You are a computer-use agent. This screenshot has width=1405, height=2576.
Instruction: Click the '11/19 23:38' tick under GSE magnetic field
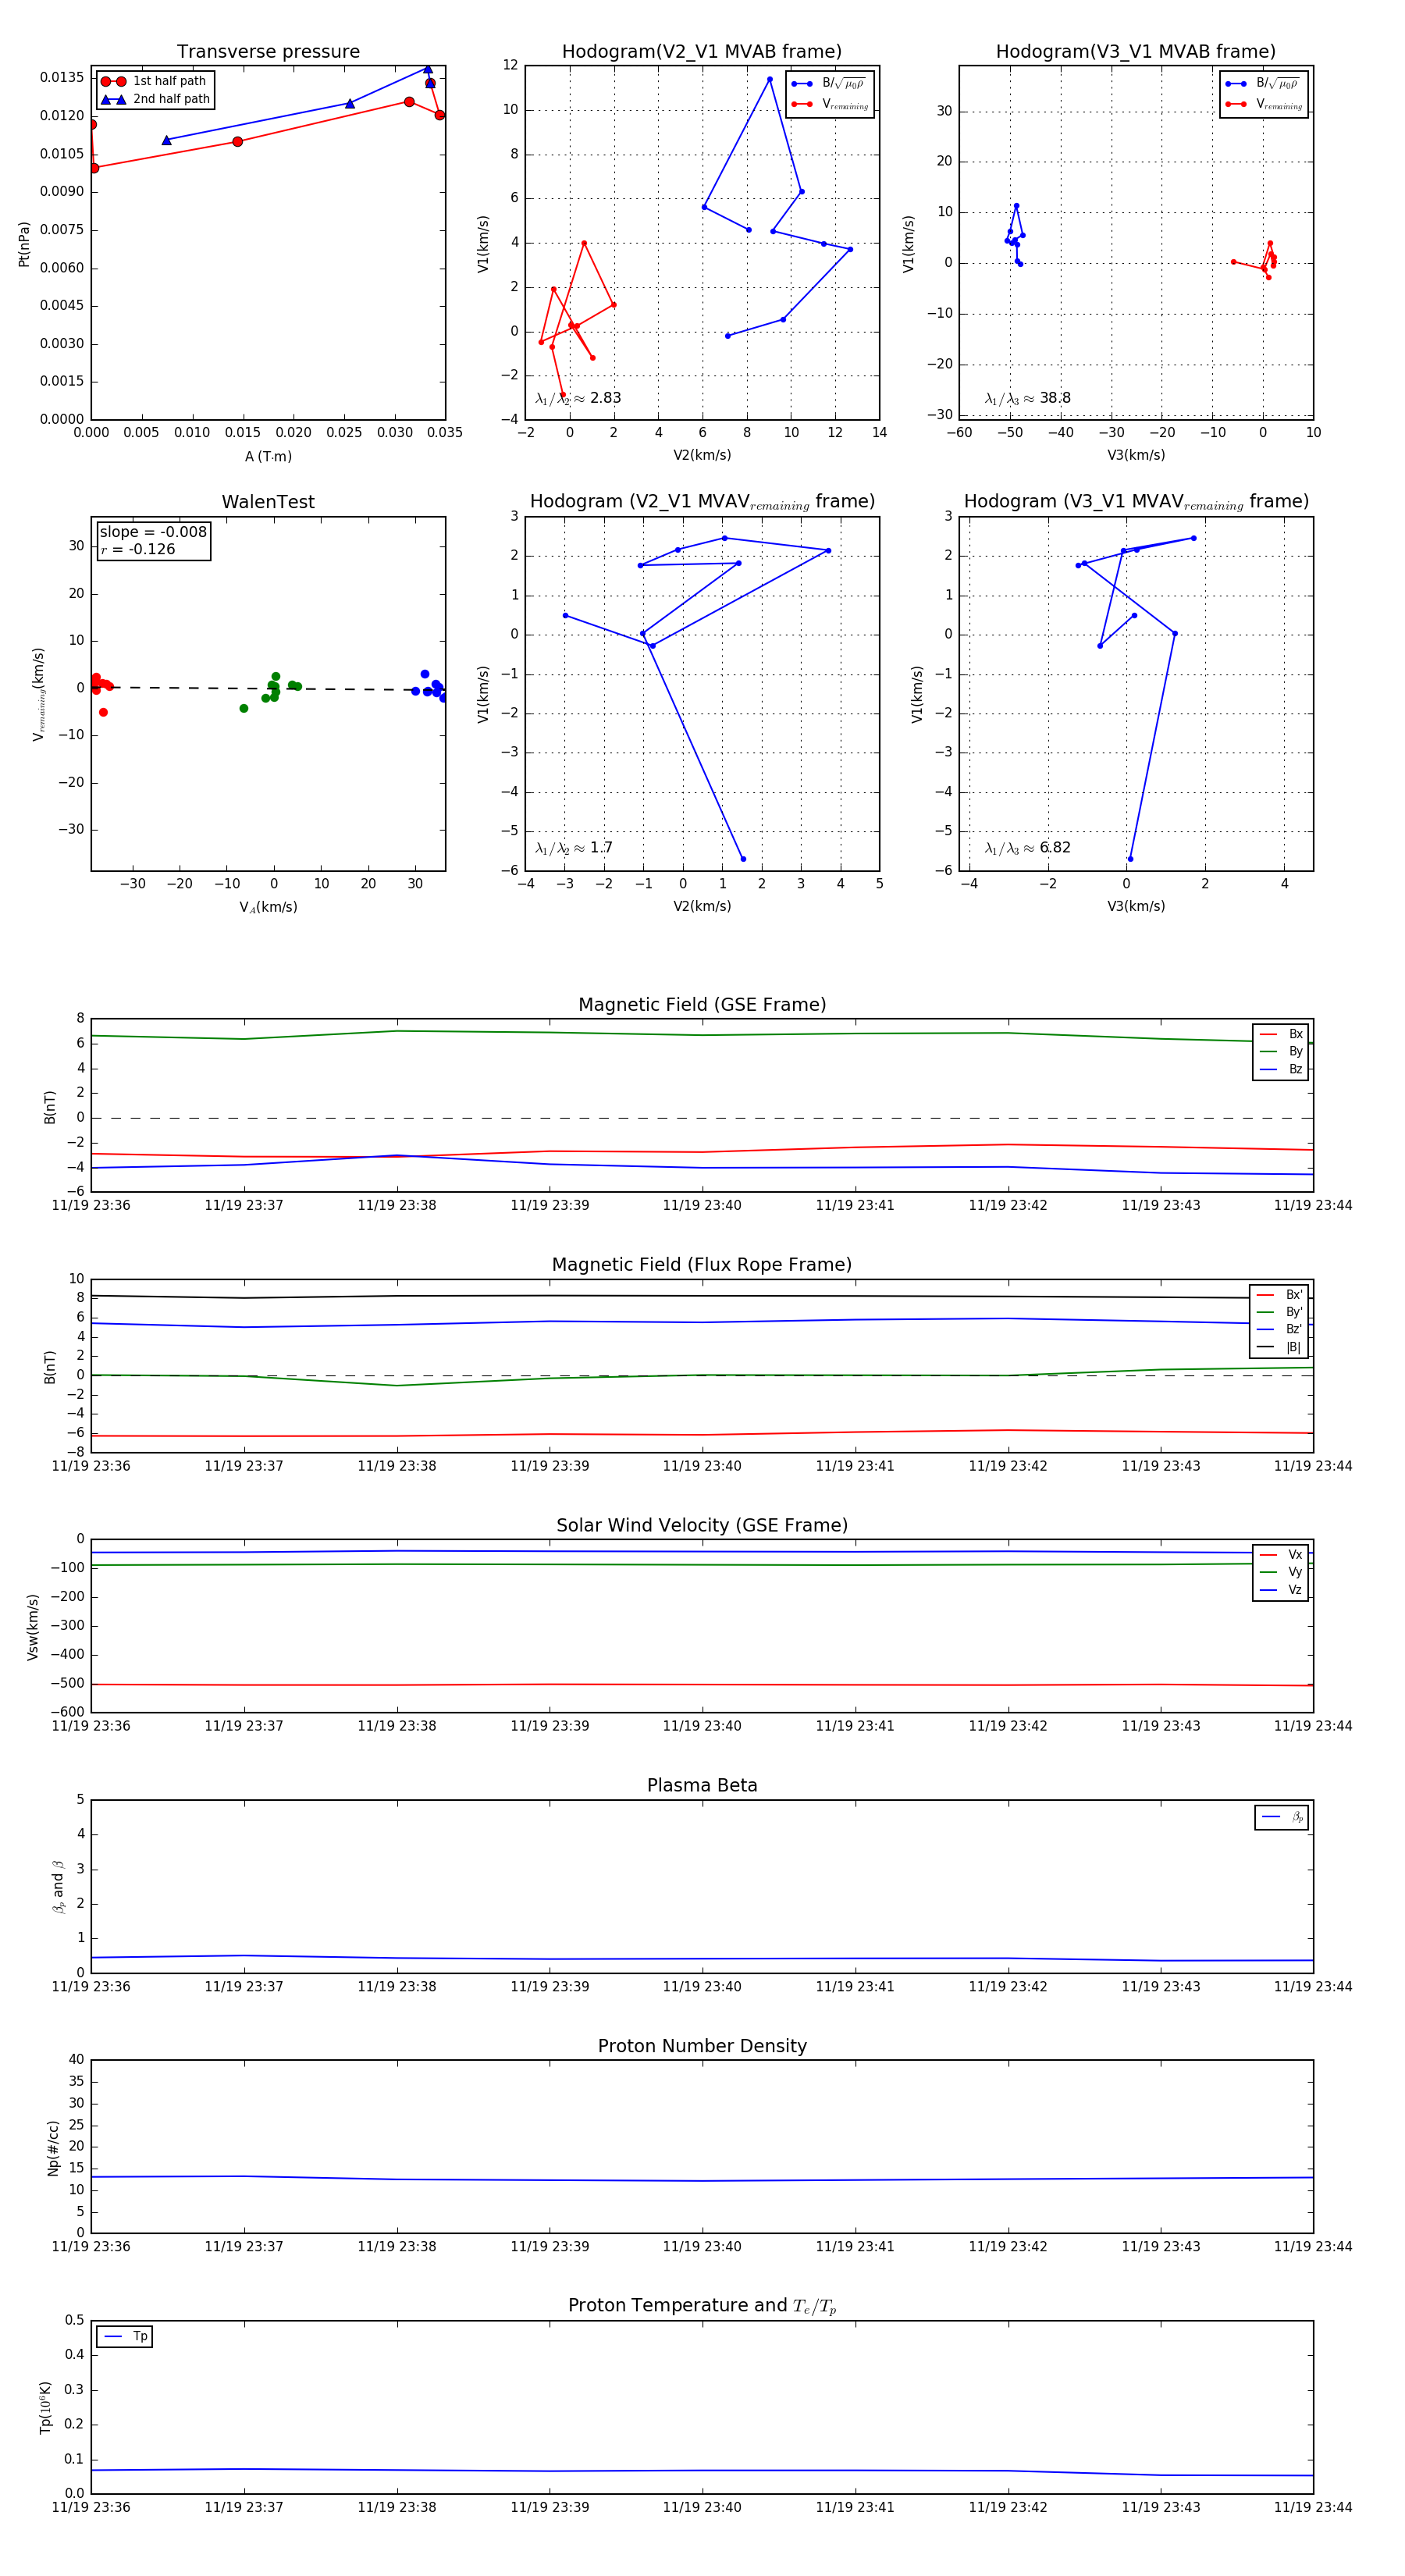point(397,1205)
